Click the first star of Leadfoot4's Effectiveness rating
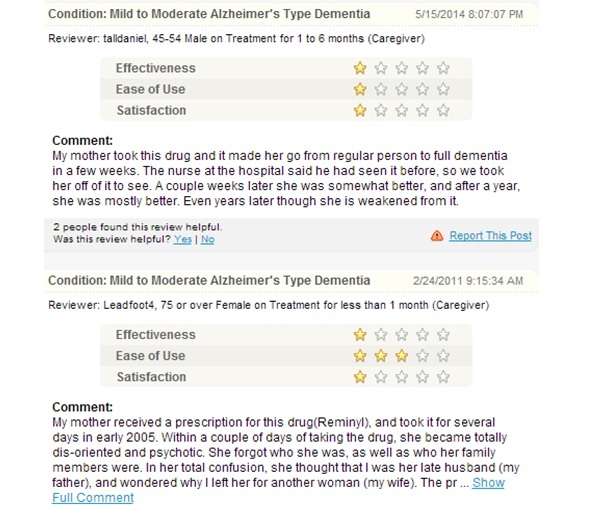The height and width of the screenshot is (509, 600). click(360, 335)
